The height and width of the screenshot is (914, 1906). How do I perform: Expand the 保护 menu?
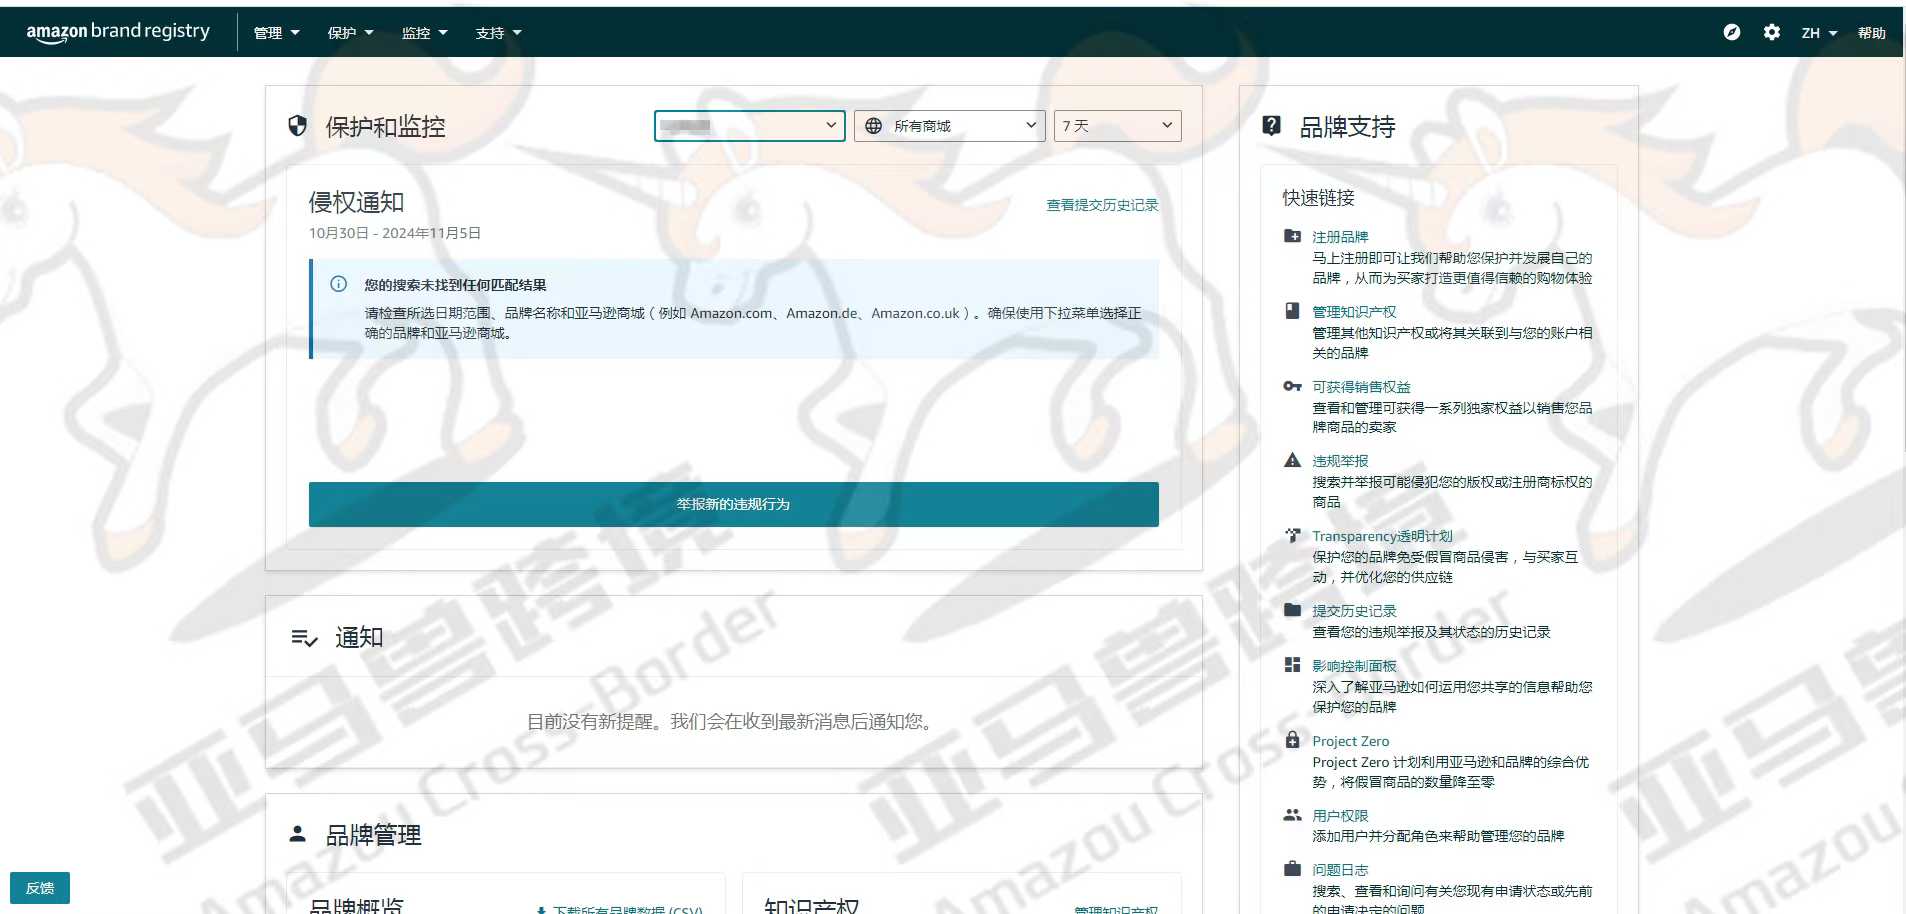click(351, 33)
